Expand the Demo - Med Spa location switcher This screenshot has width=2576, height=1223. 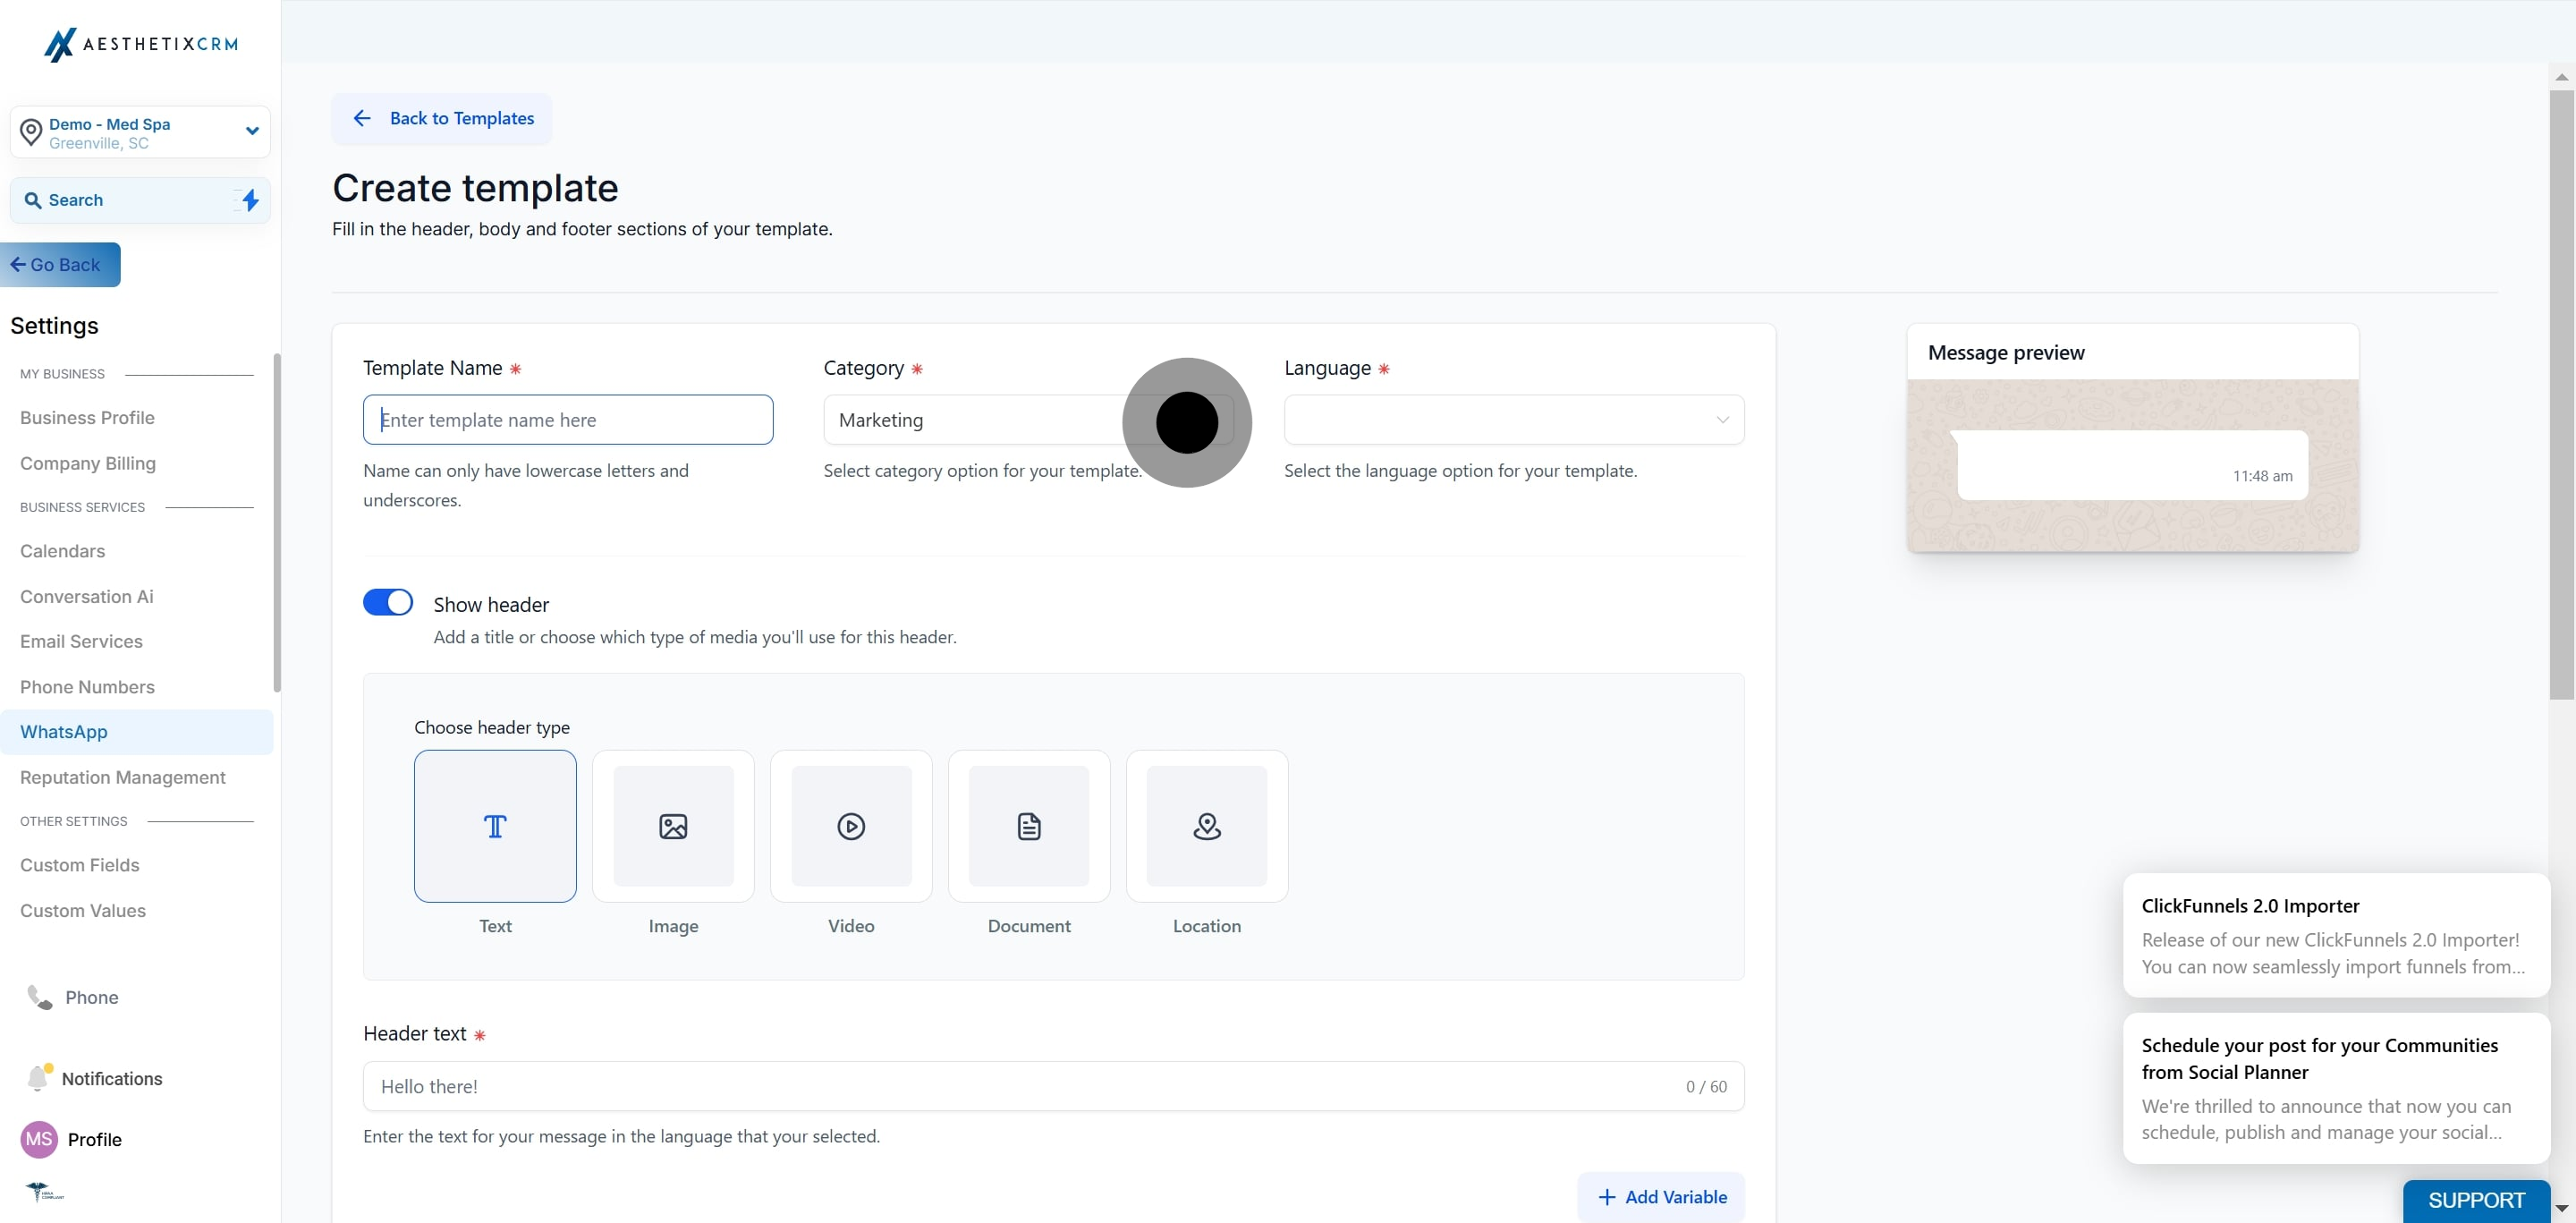140,132
